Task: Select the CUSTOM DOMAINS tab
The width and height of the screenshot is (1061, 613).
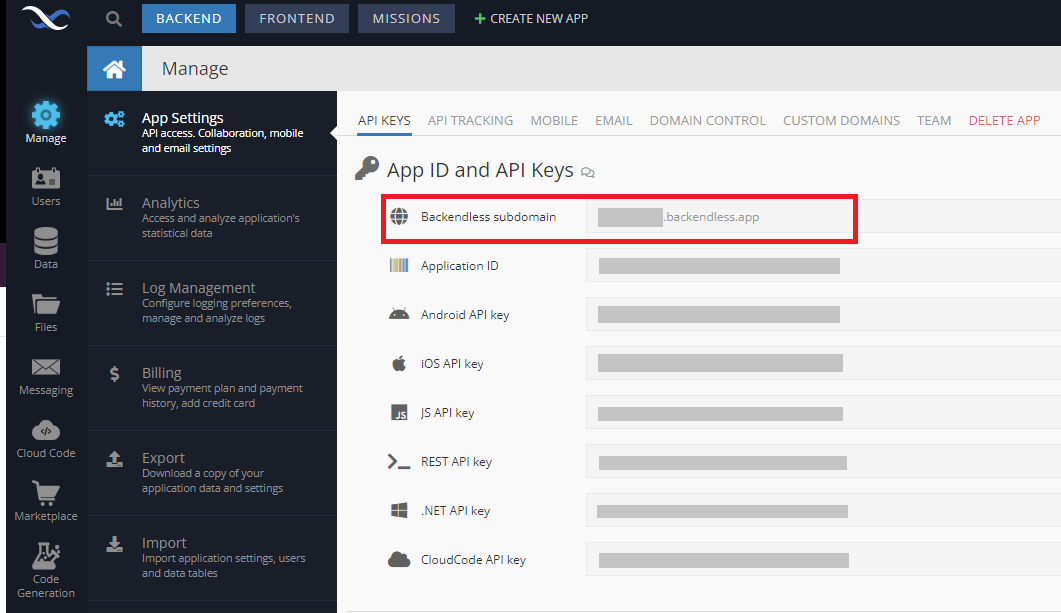Action: (x=841, y=120)
